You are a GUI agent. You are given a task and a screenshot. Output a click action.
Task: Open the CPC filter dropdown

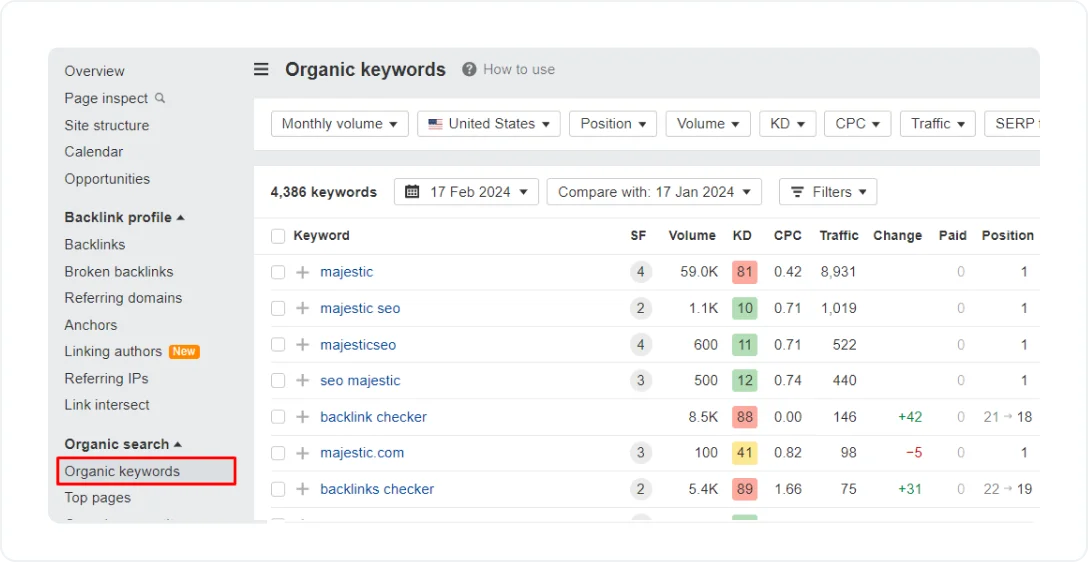pyautogui.click(x=858, y=124)
